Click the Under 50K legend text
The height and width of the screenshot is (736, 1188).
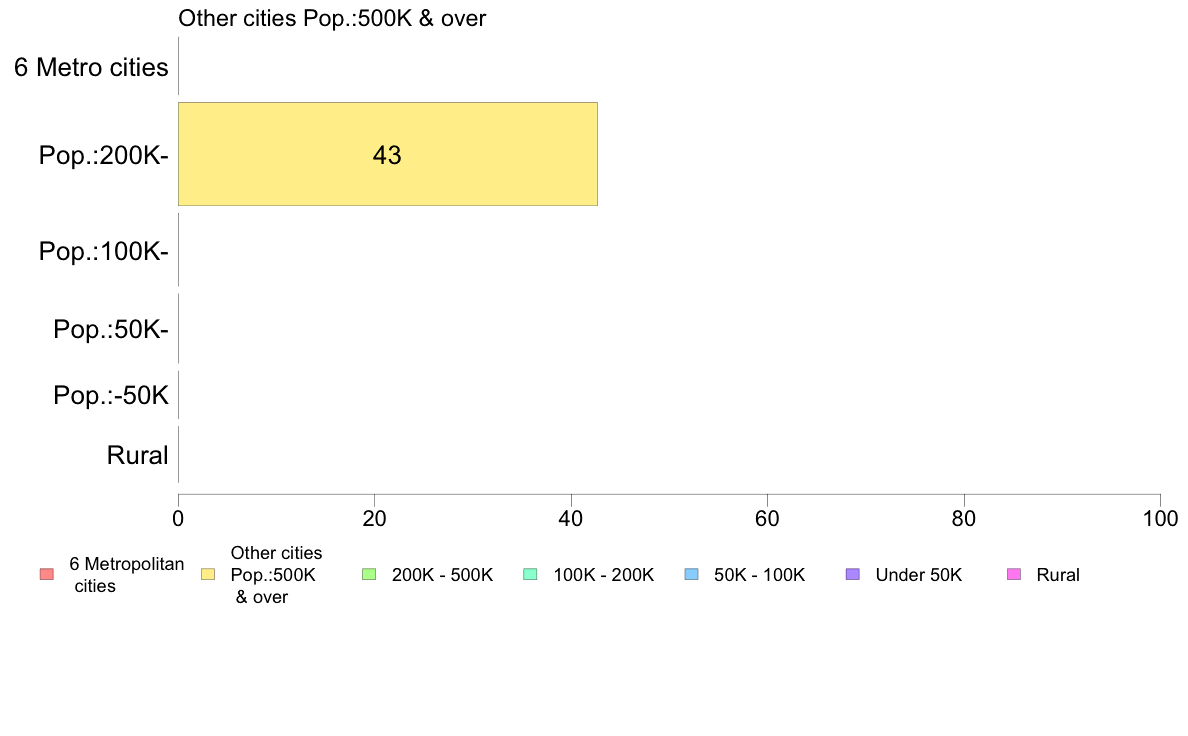pos(918,575)
